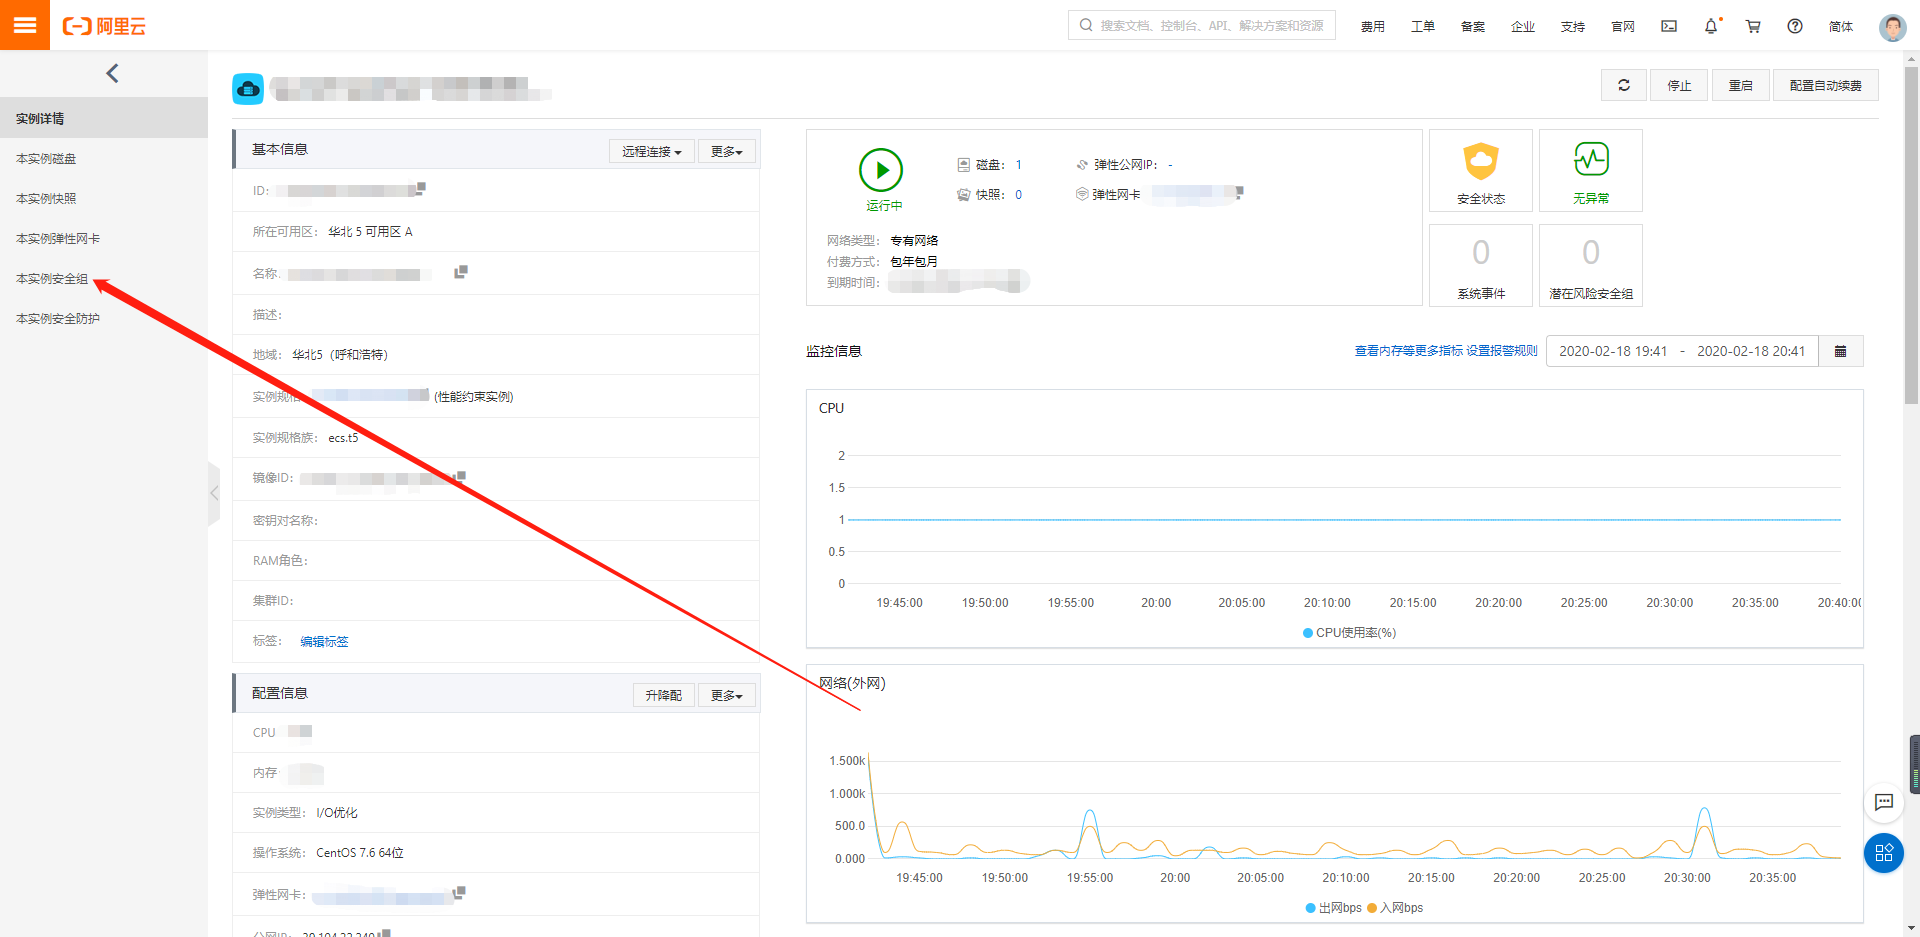This screenshot has width=1920, height=937.
Task: Open 本实例安全防护 in sidebar
Action: [x=104, y=318]
